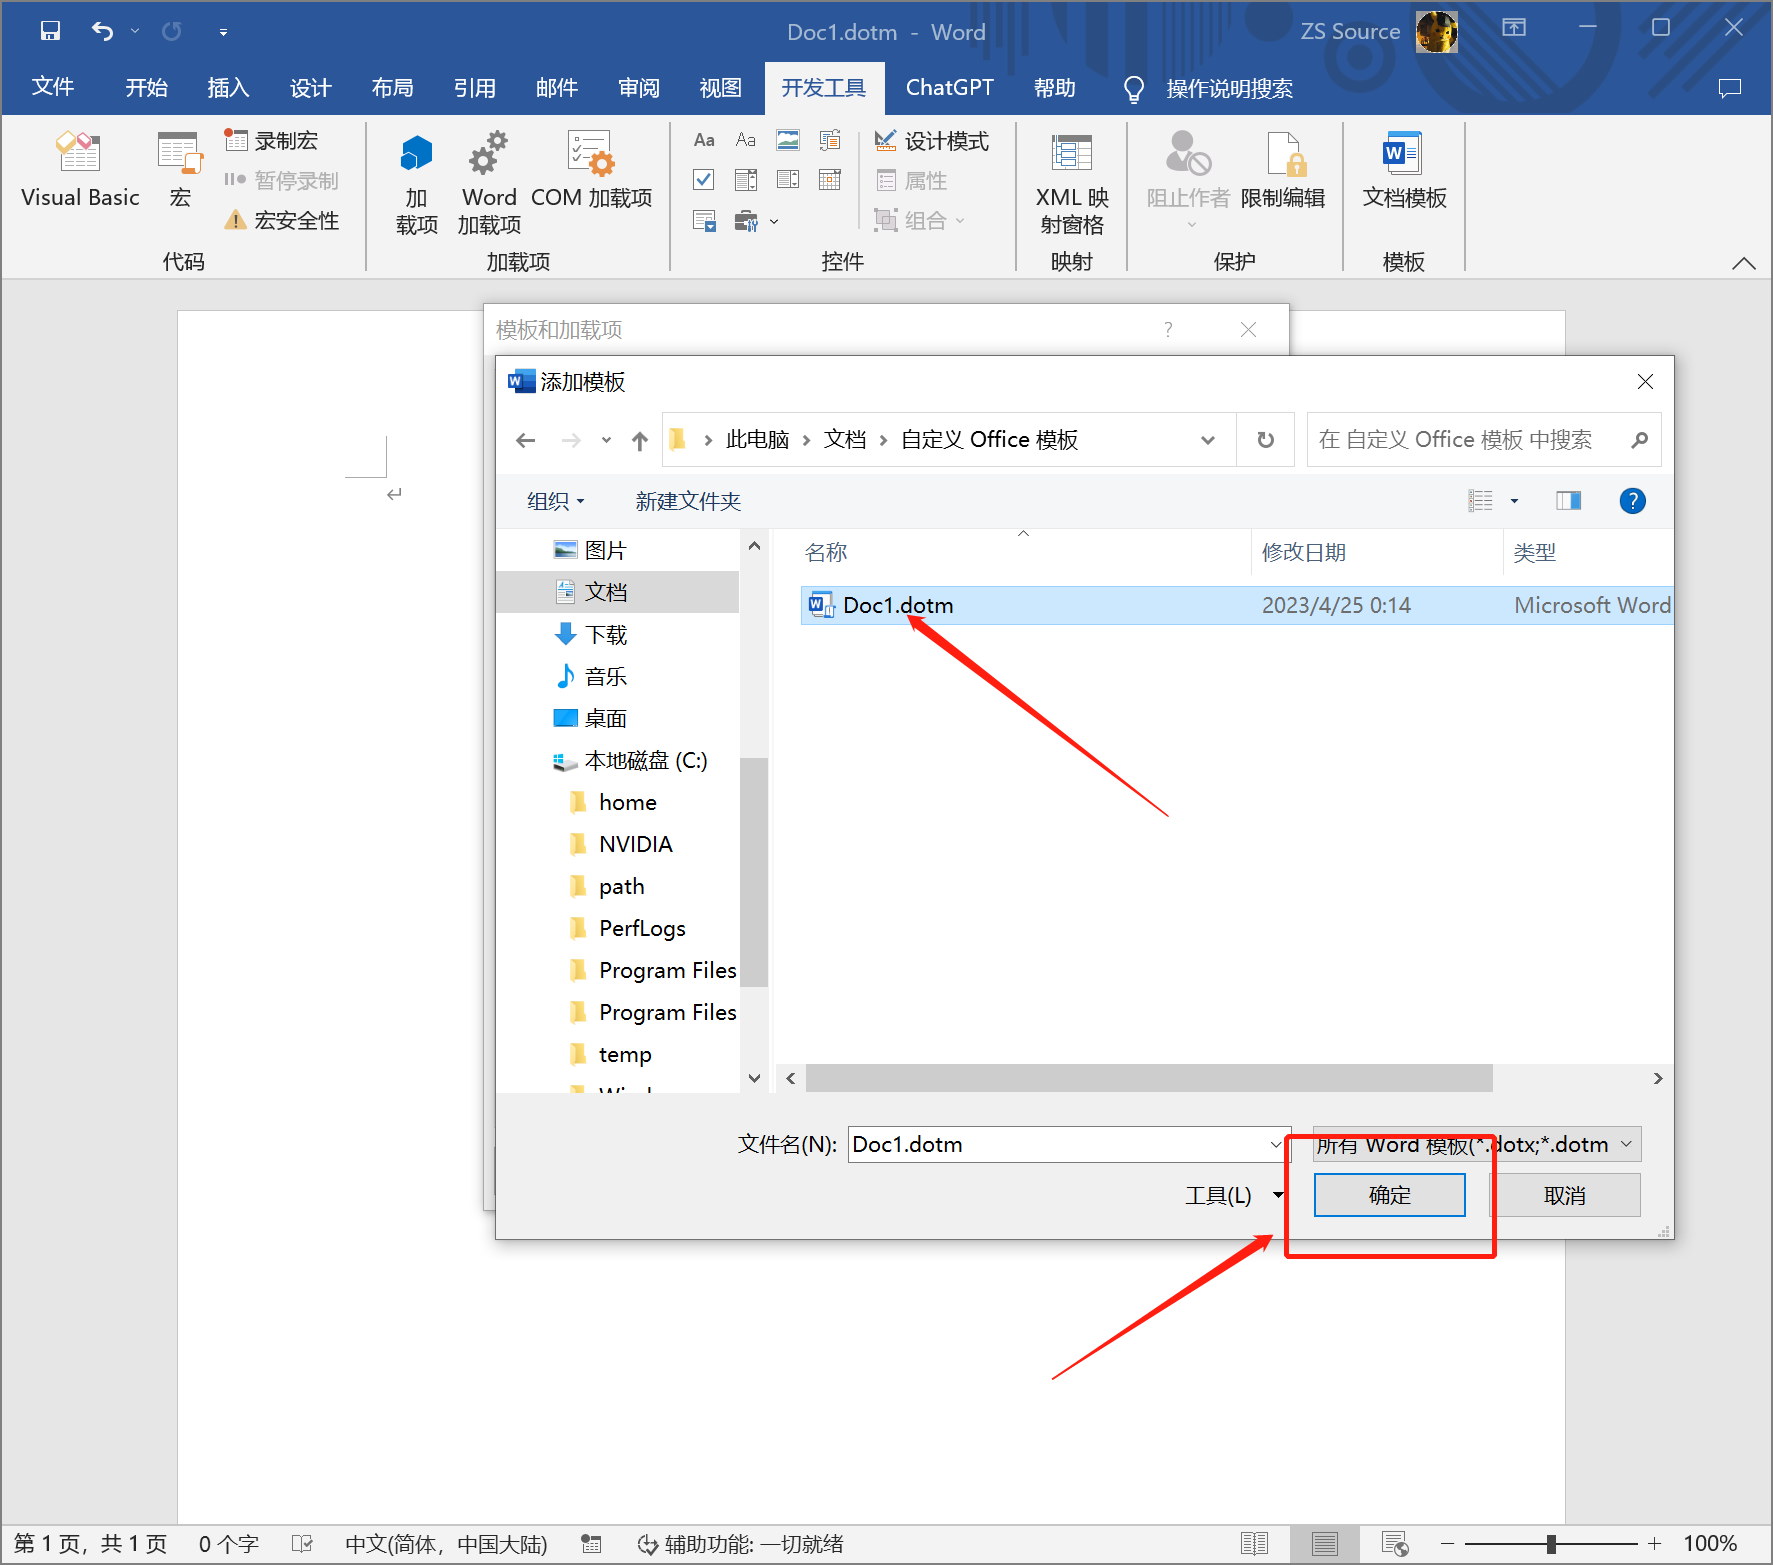Open the file dialog help icon
Image resolution: width=1773 pixels, height=1565 pixels.
[1632, 501]
